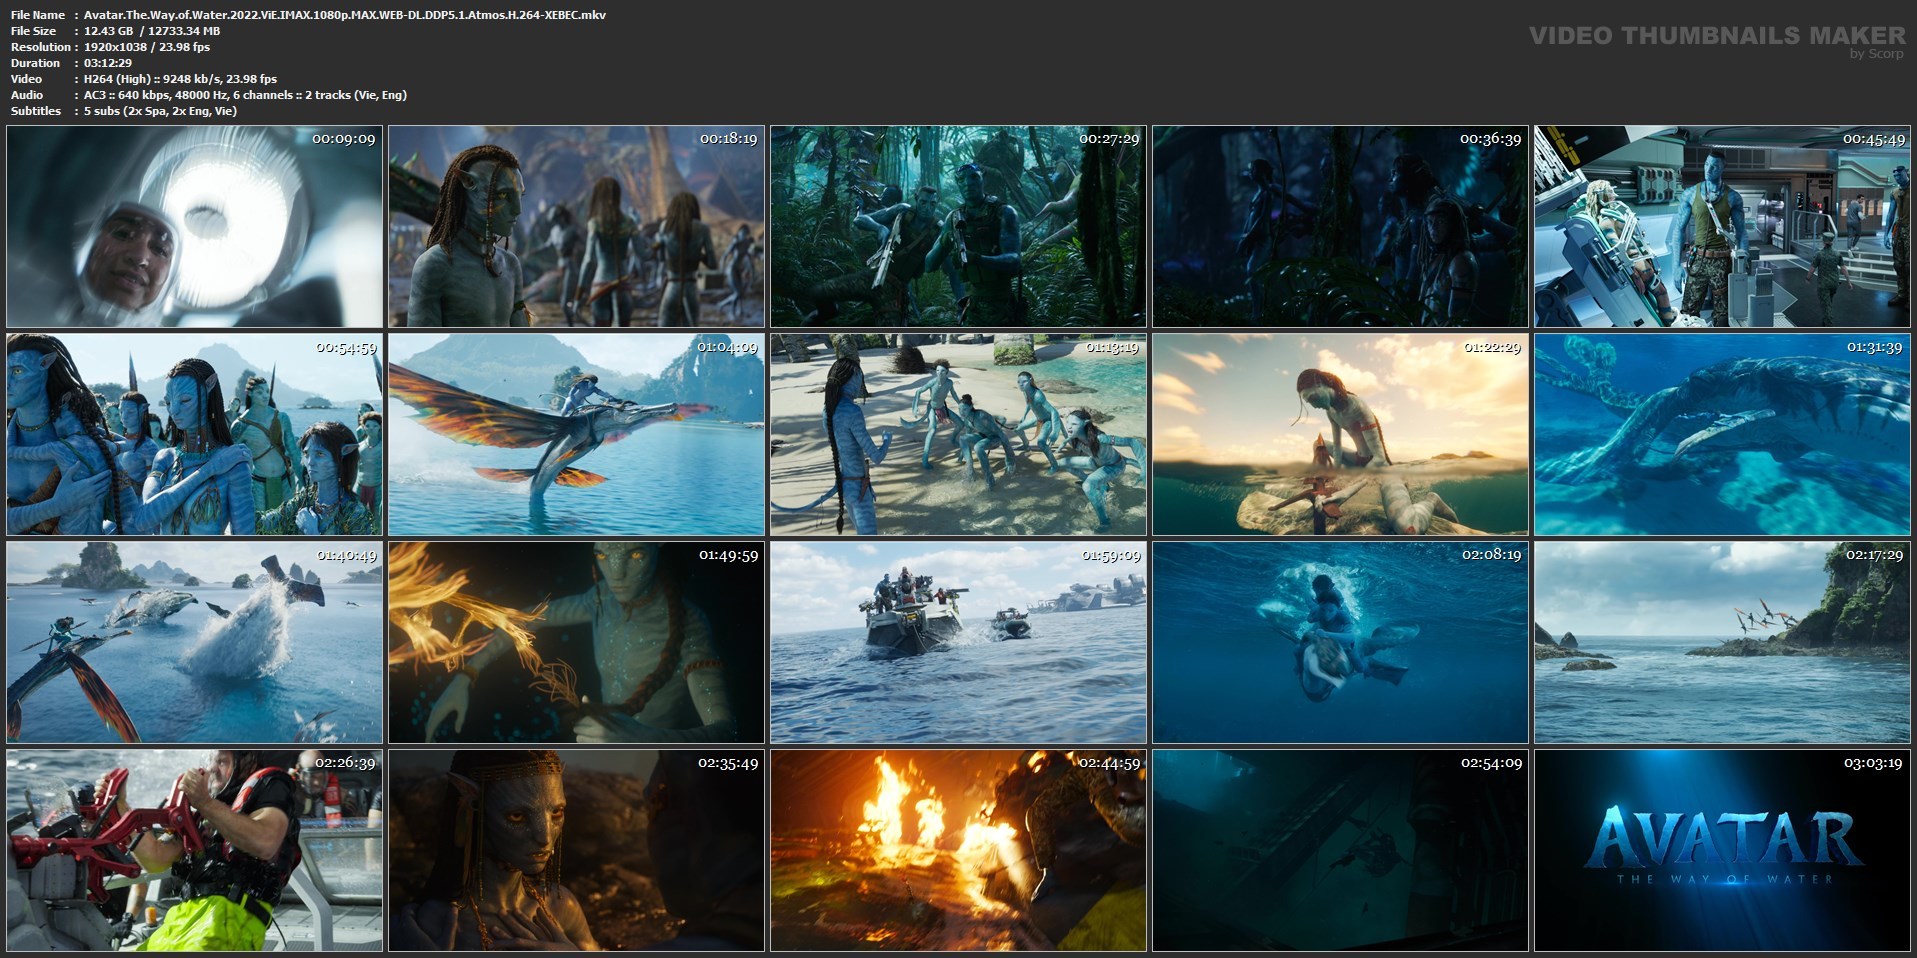Select the underwater whale frame at 01:31:39
This screenshot has width=1917, height=958.
(x=1722, y=435)
